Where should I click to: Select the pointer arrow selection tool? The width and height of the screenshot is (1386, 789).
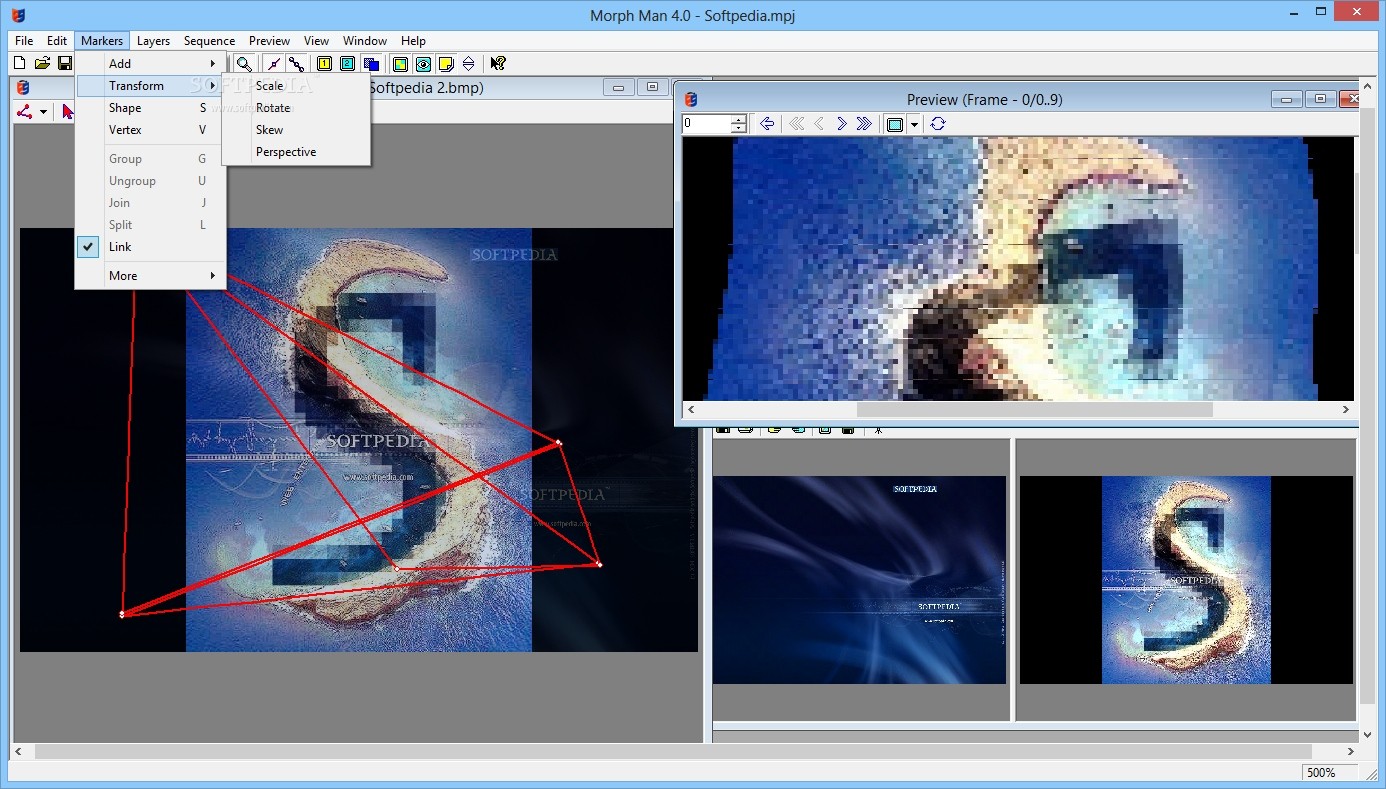pos(67,111)
